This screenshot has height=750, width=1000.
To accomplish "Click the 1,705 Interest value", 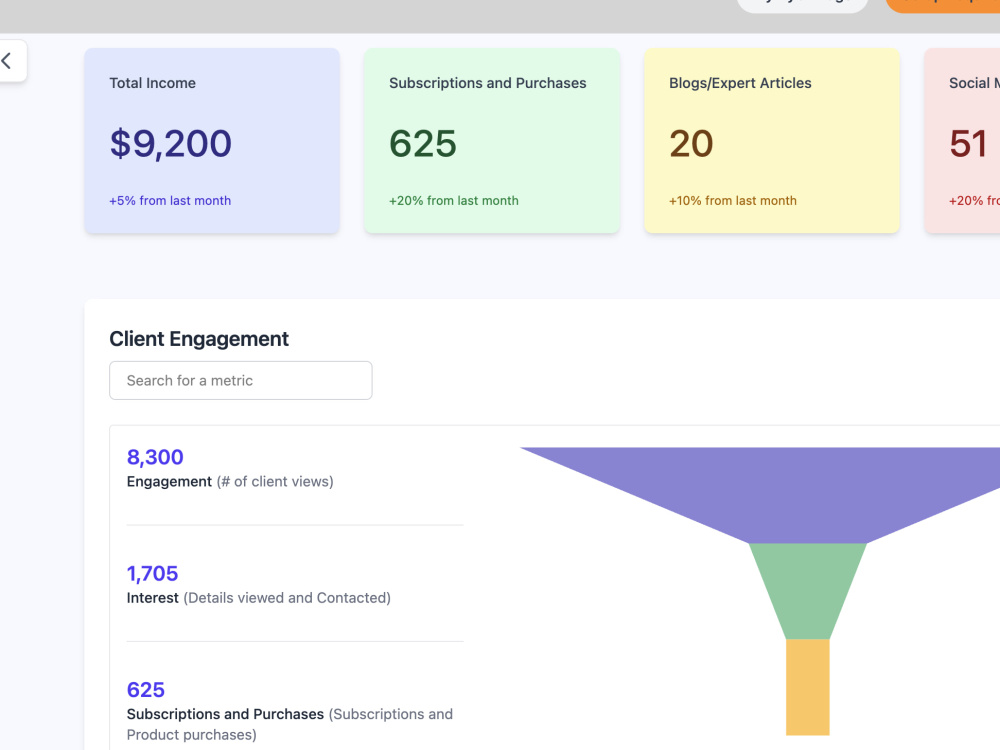I will click(152, 573).
